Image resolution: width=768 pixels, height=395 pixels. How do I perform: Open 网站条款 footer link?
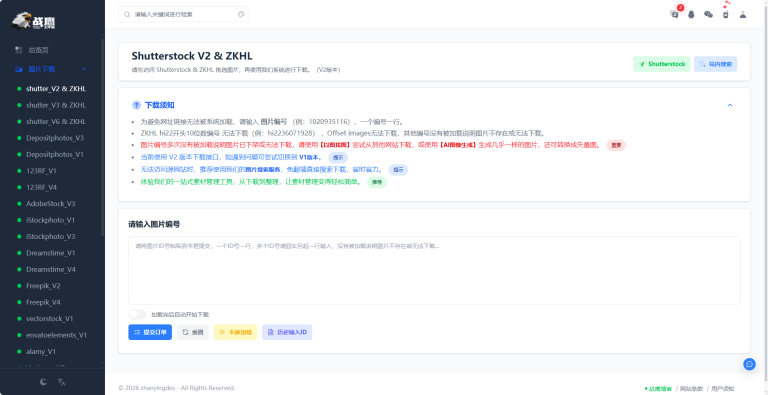691,388
